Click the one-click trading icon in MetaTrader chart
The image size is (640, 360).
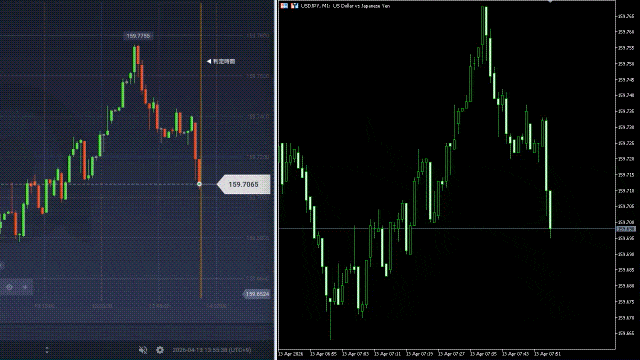pos(284,6)
